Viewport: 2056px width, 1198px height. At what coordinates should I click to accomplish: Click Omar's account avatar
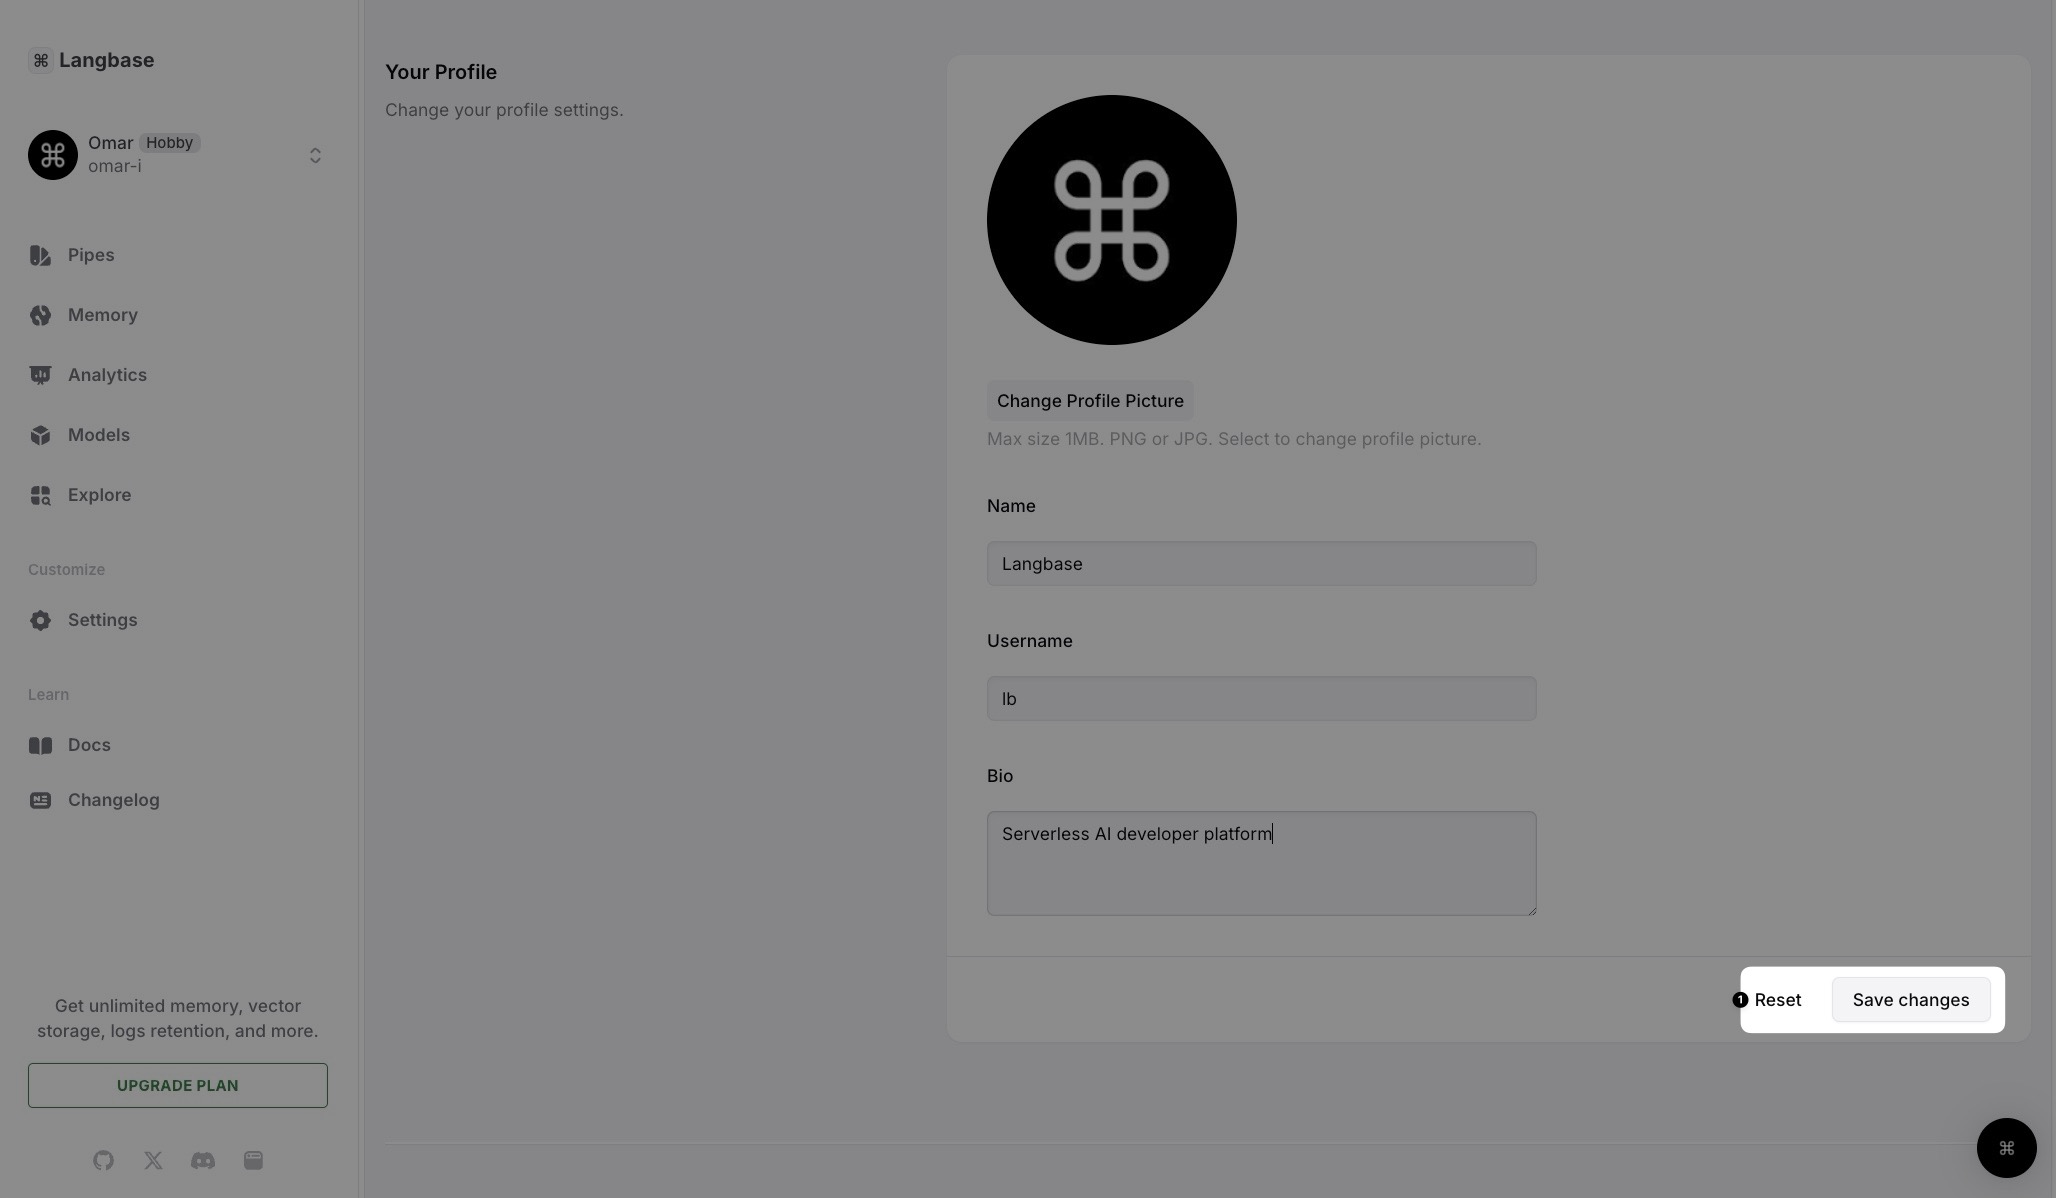[53, 155]
